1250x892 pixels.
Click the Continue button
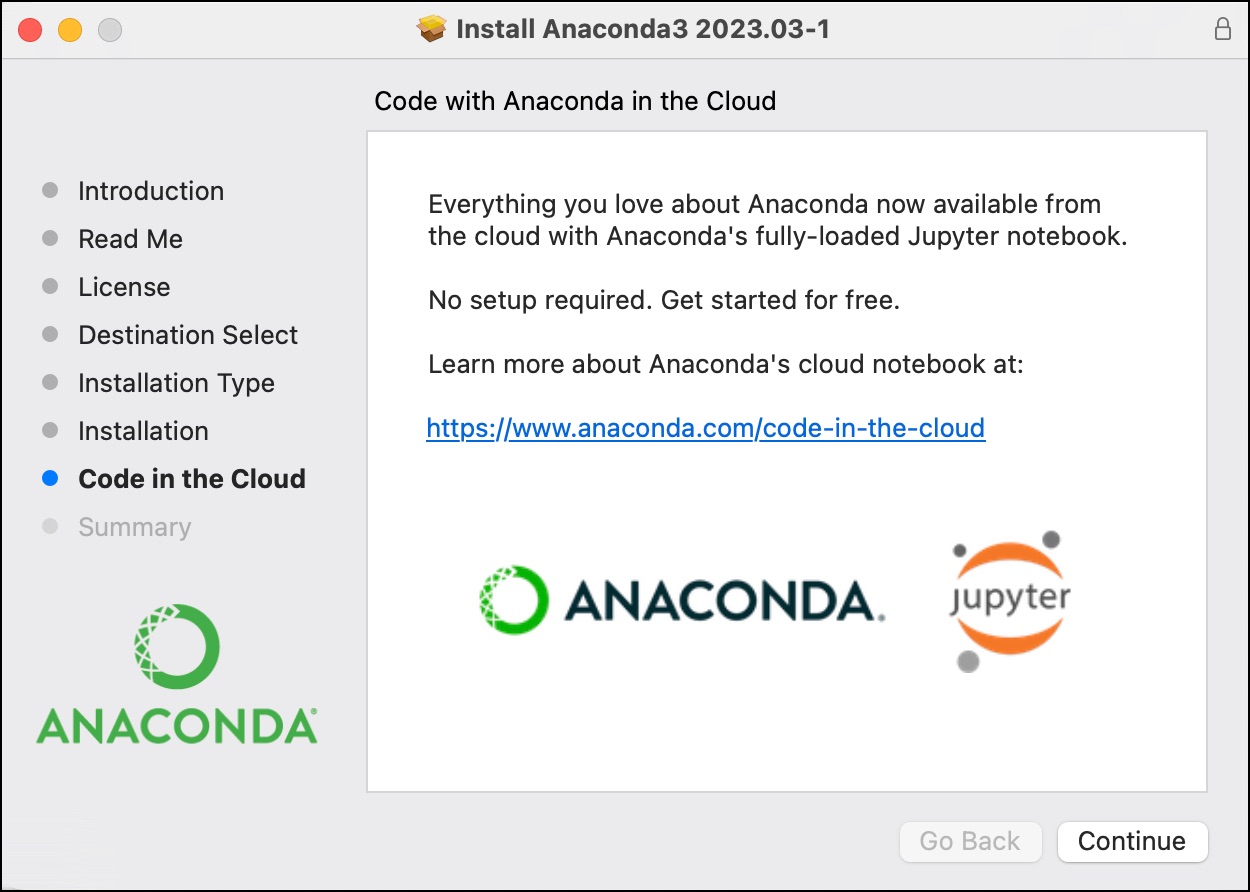coord(1132,841)
